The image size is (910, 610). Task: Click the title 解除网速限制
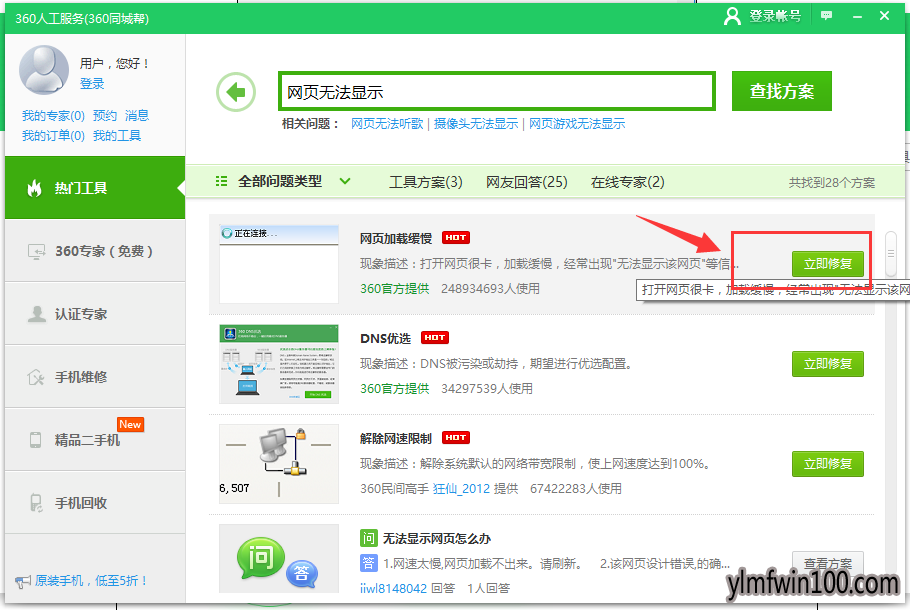[396, 438]
